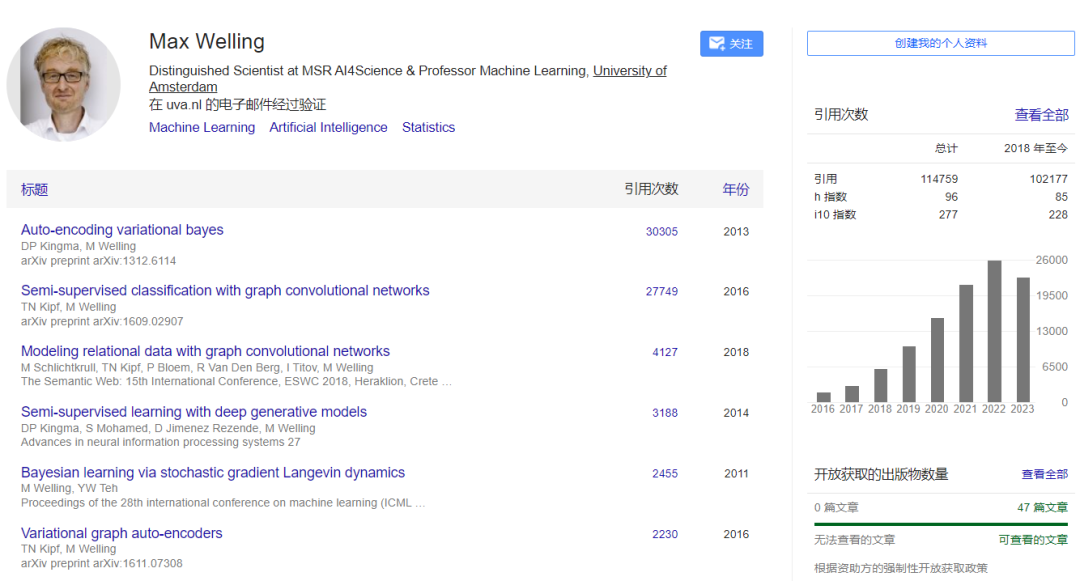Sort publications by 标题 column header
Viewport: 1080px width, 581px height.
click(35, 189)
